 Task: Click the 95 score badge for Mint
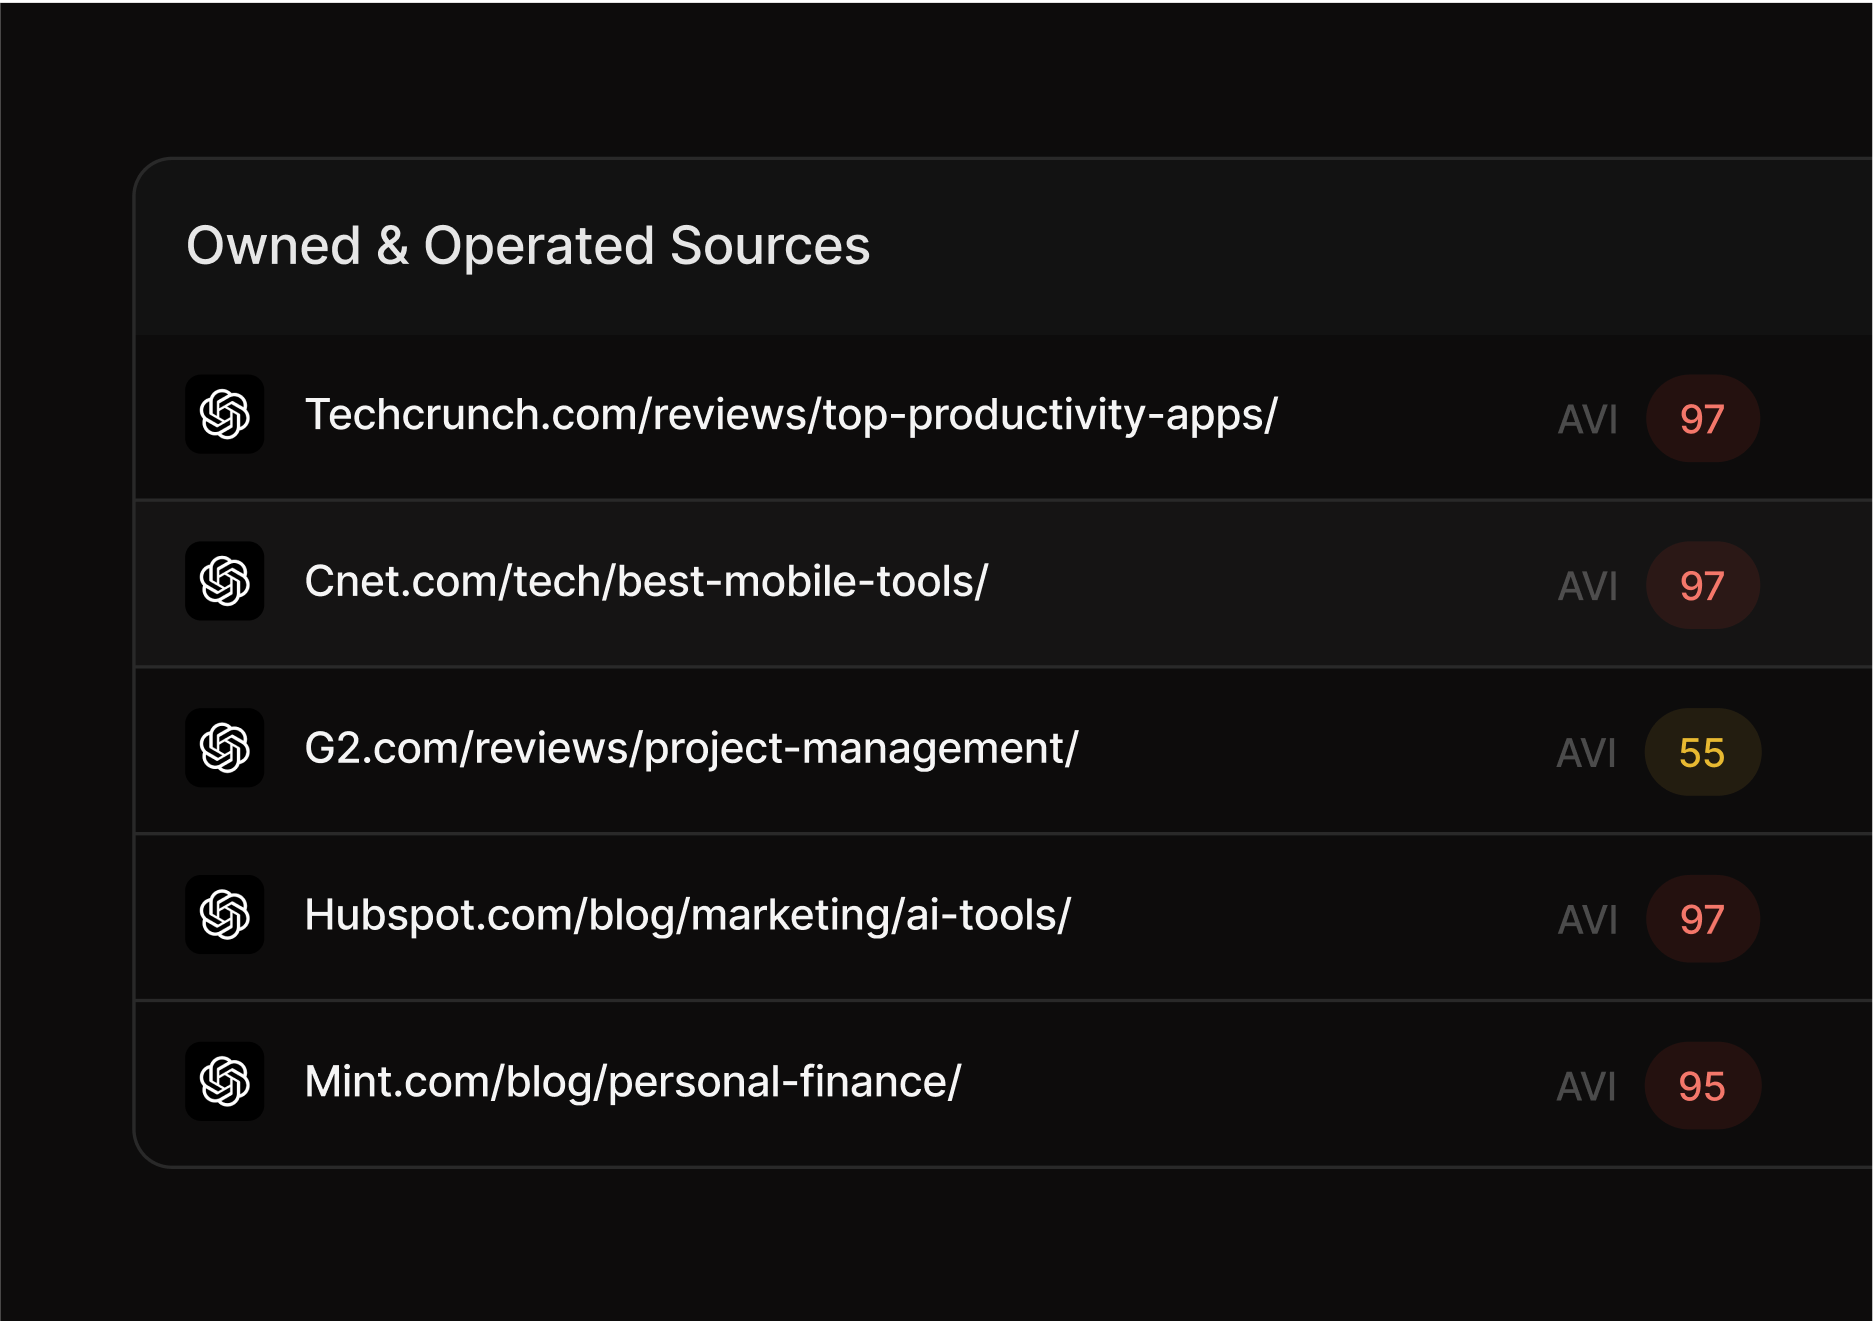(1702, 1086)
